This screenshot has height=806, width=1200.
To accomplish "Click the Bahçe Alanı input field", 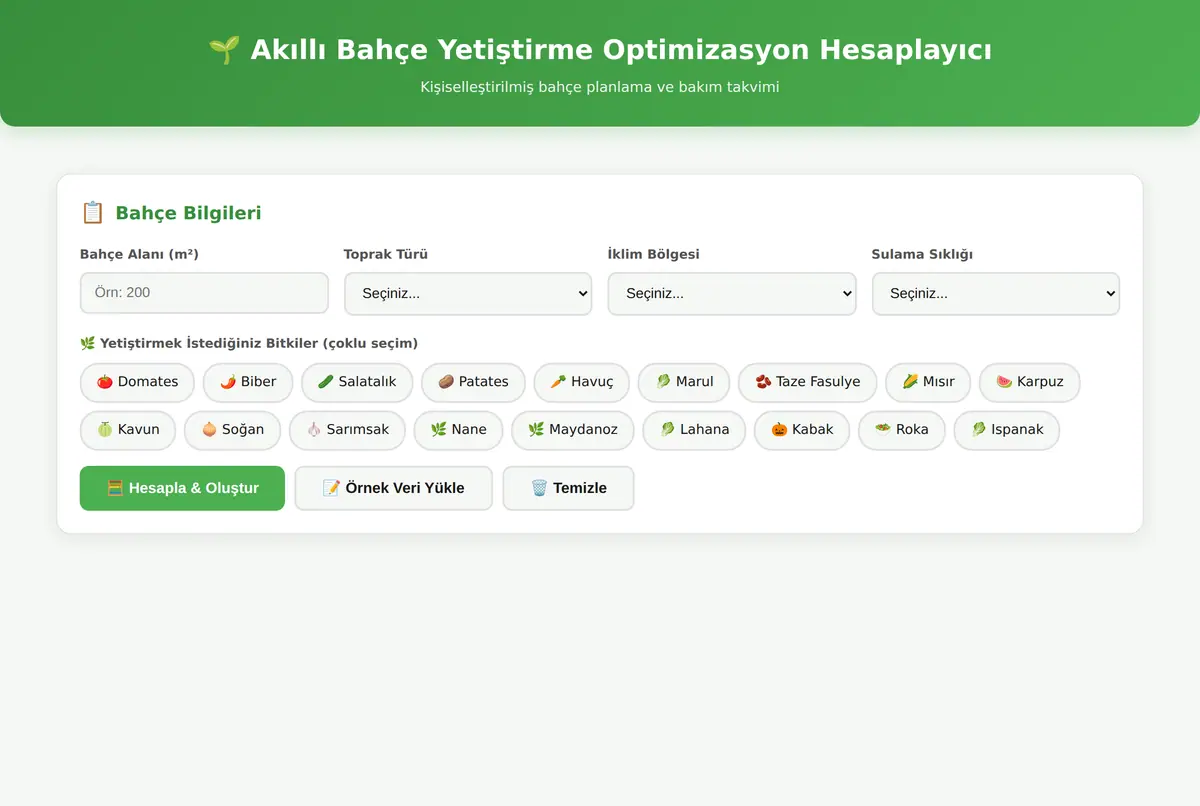I will [204, 293].
